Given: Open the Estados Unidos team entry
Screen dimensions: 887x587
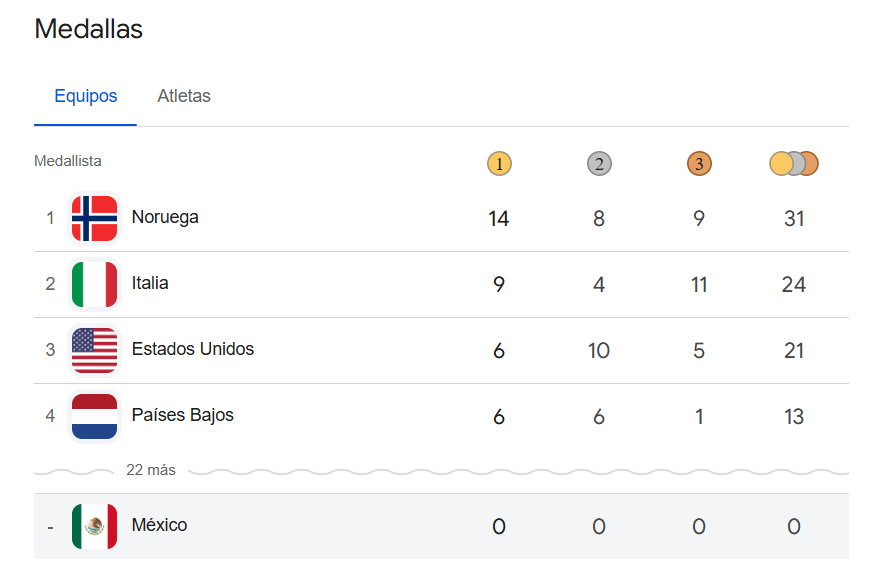Looking at the screenshot, I should [x=193, y=349].
